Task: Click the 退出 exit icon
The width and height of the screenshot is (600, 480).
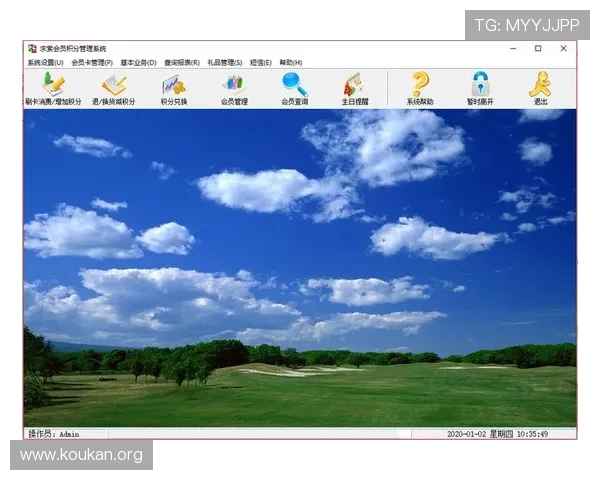Action: (x=540, y=88)
